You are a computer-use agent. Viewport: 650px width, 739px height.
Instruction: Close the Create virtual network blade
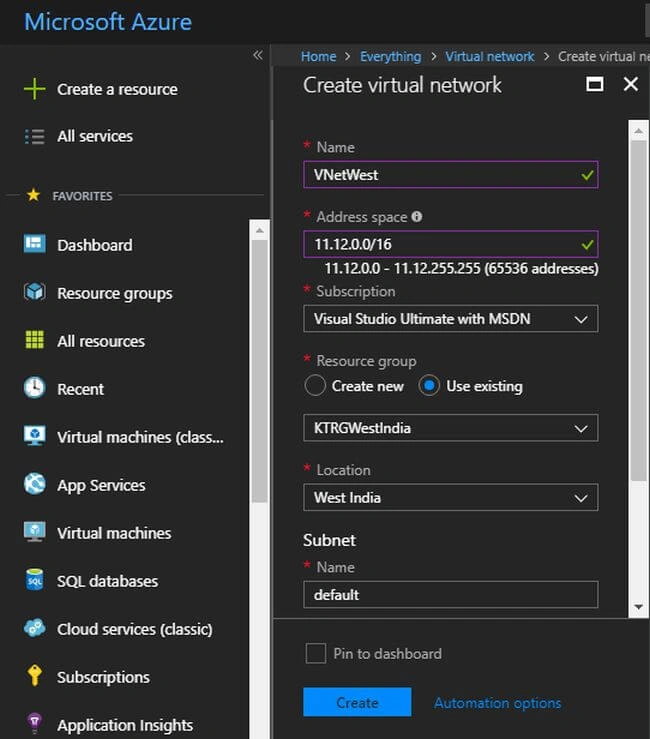pyautogui.click(x=631, y=84)
